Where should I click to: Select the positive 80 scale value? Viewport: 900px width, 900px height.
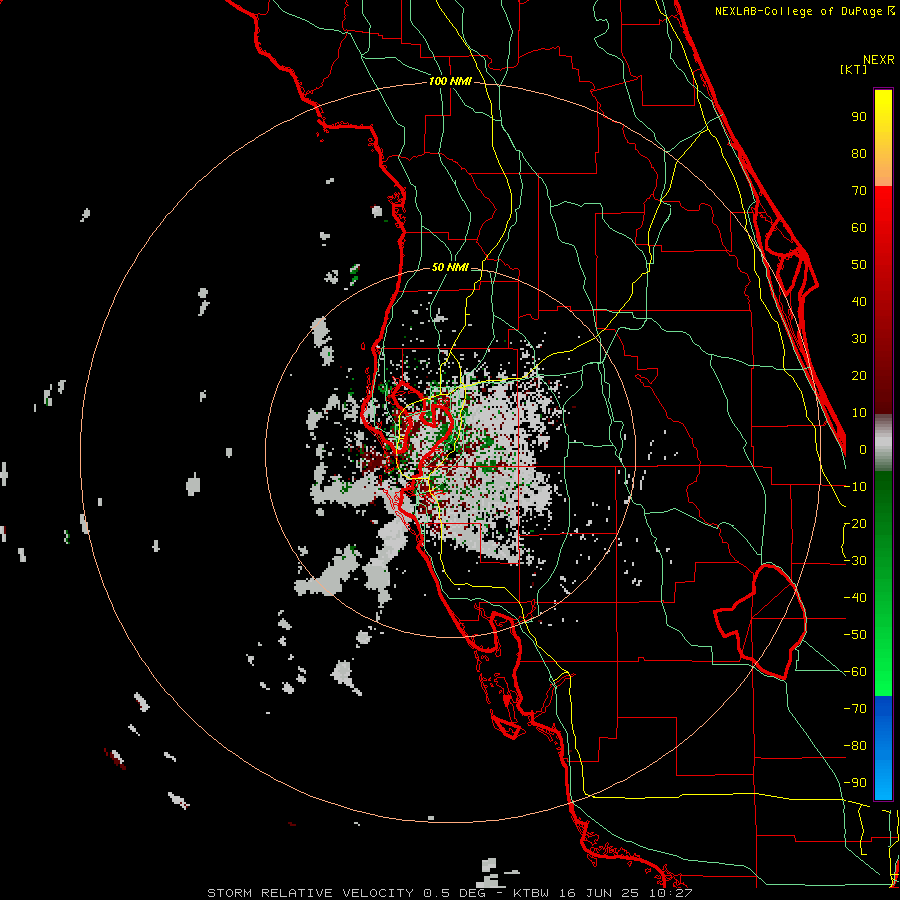(859, 154)
